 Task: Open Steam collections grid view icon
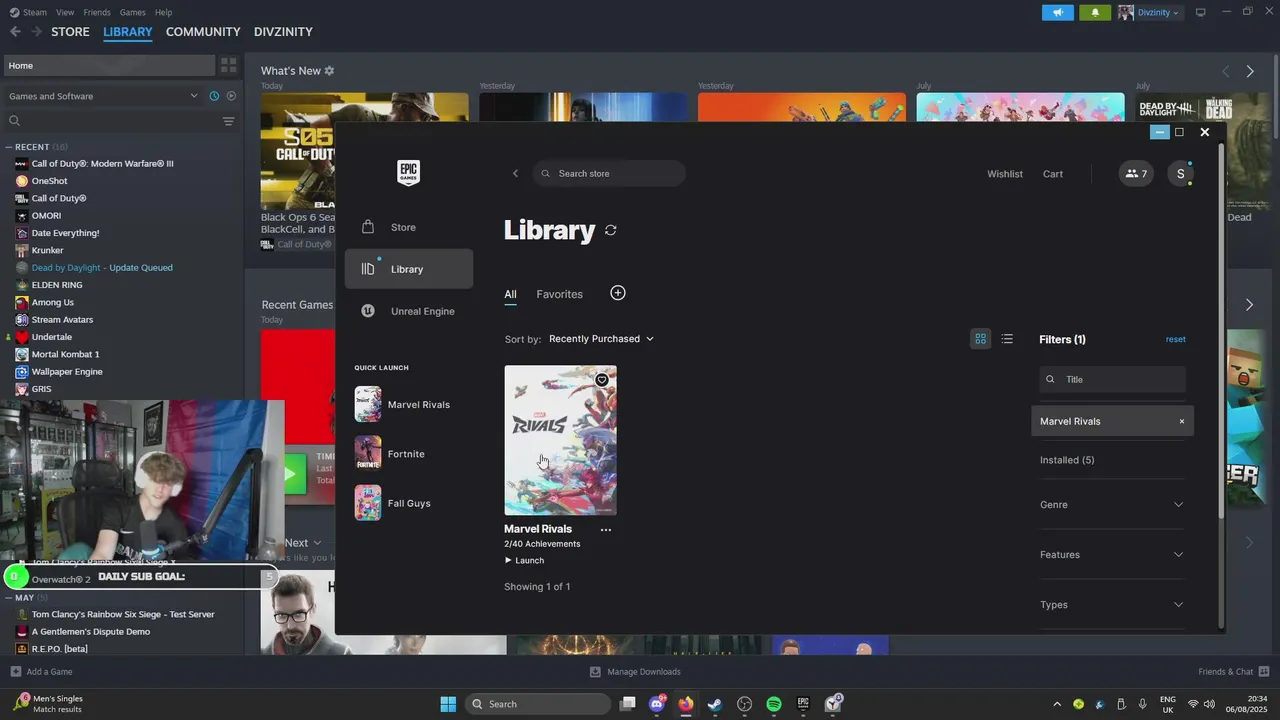tap(228, 65)
